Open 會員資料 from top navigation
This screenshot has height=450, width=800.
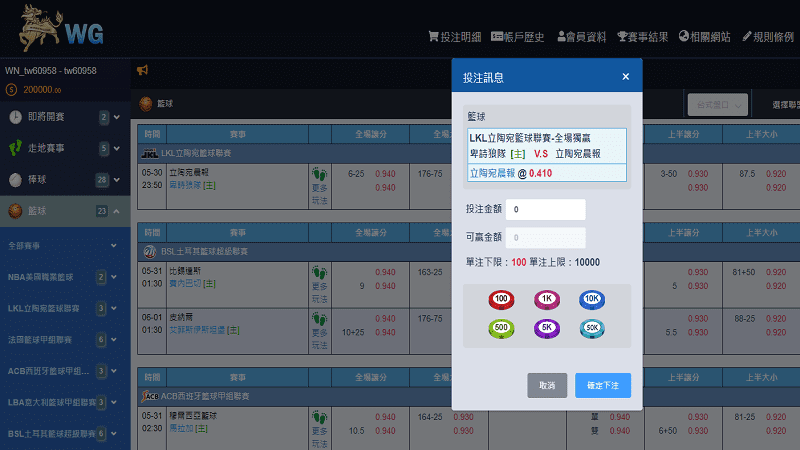click(581, 37)
